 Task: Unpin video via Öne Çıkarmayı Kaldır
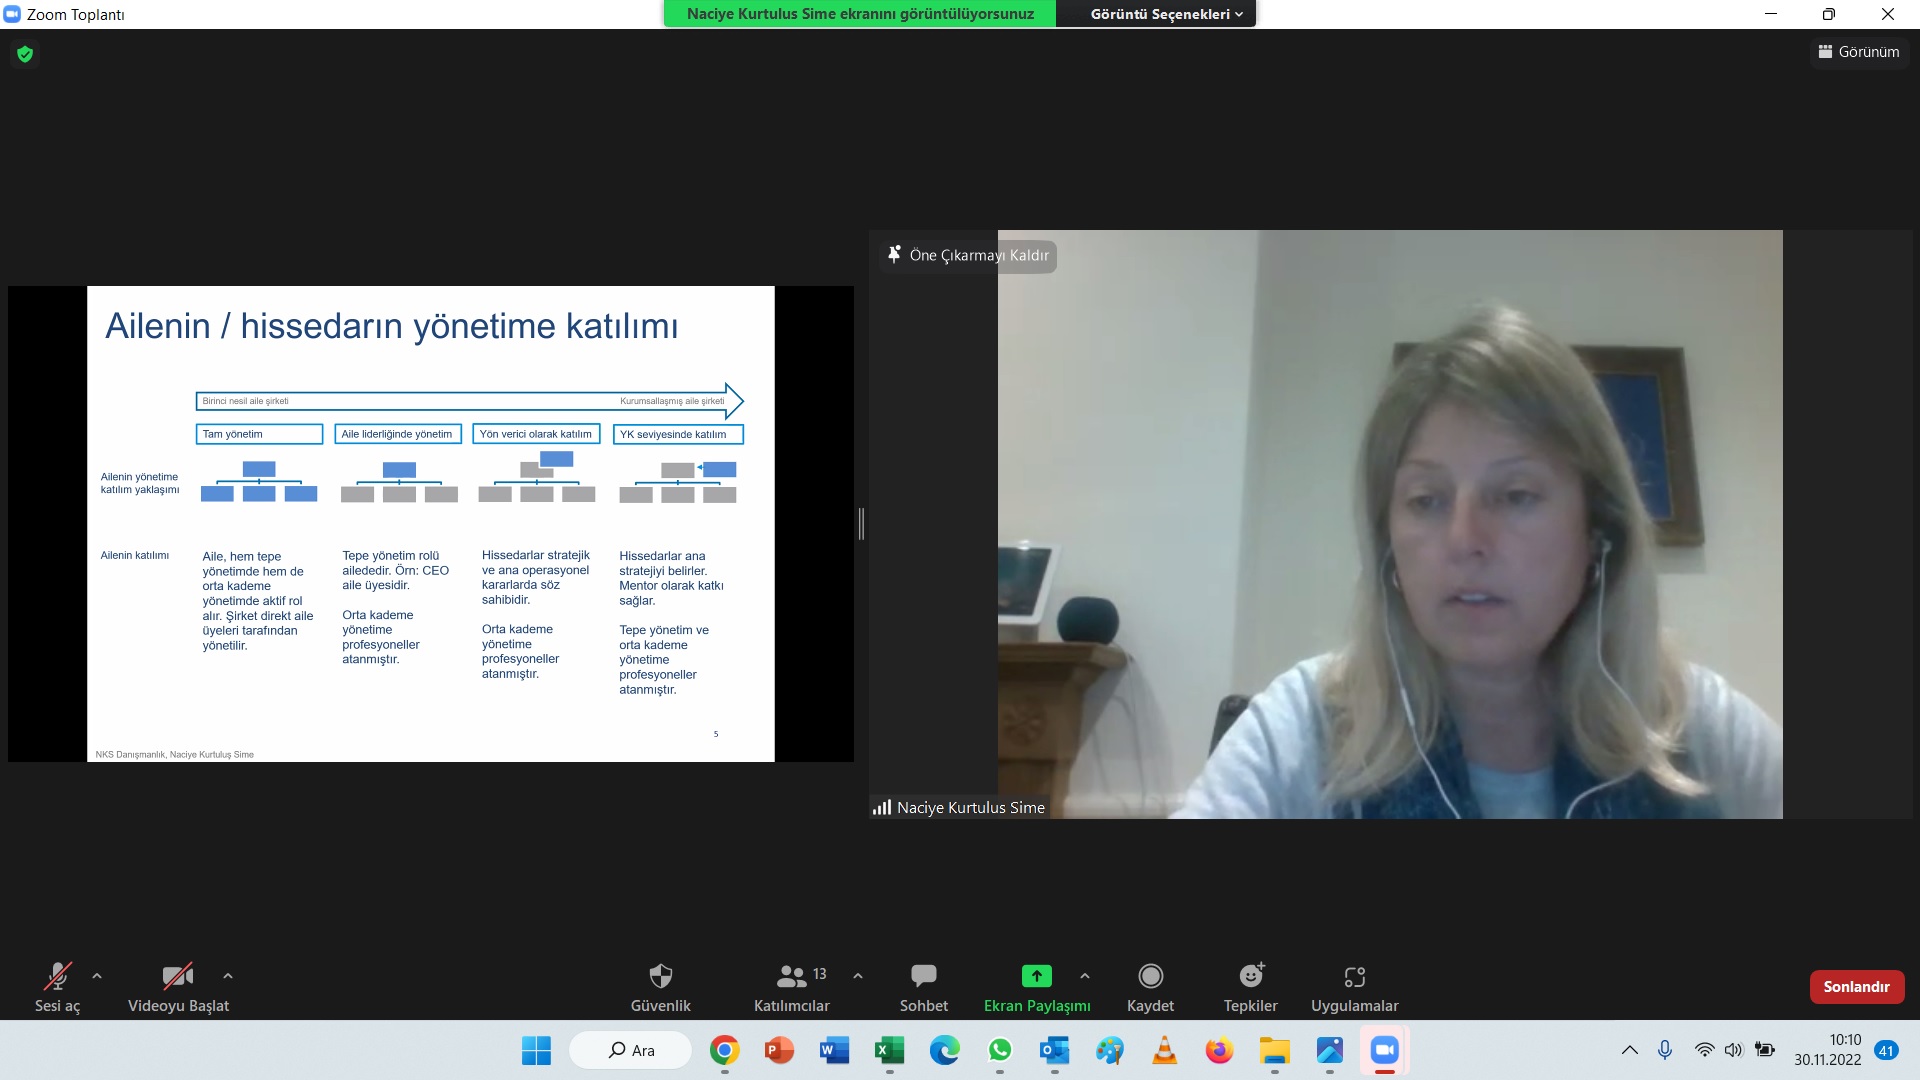click(968, 256)
